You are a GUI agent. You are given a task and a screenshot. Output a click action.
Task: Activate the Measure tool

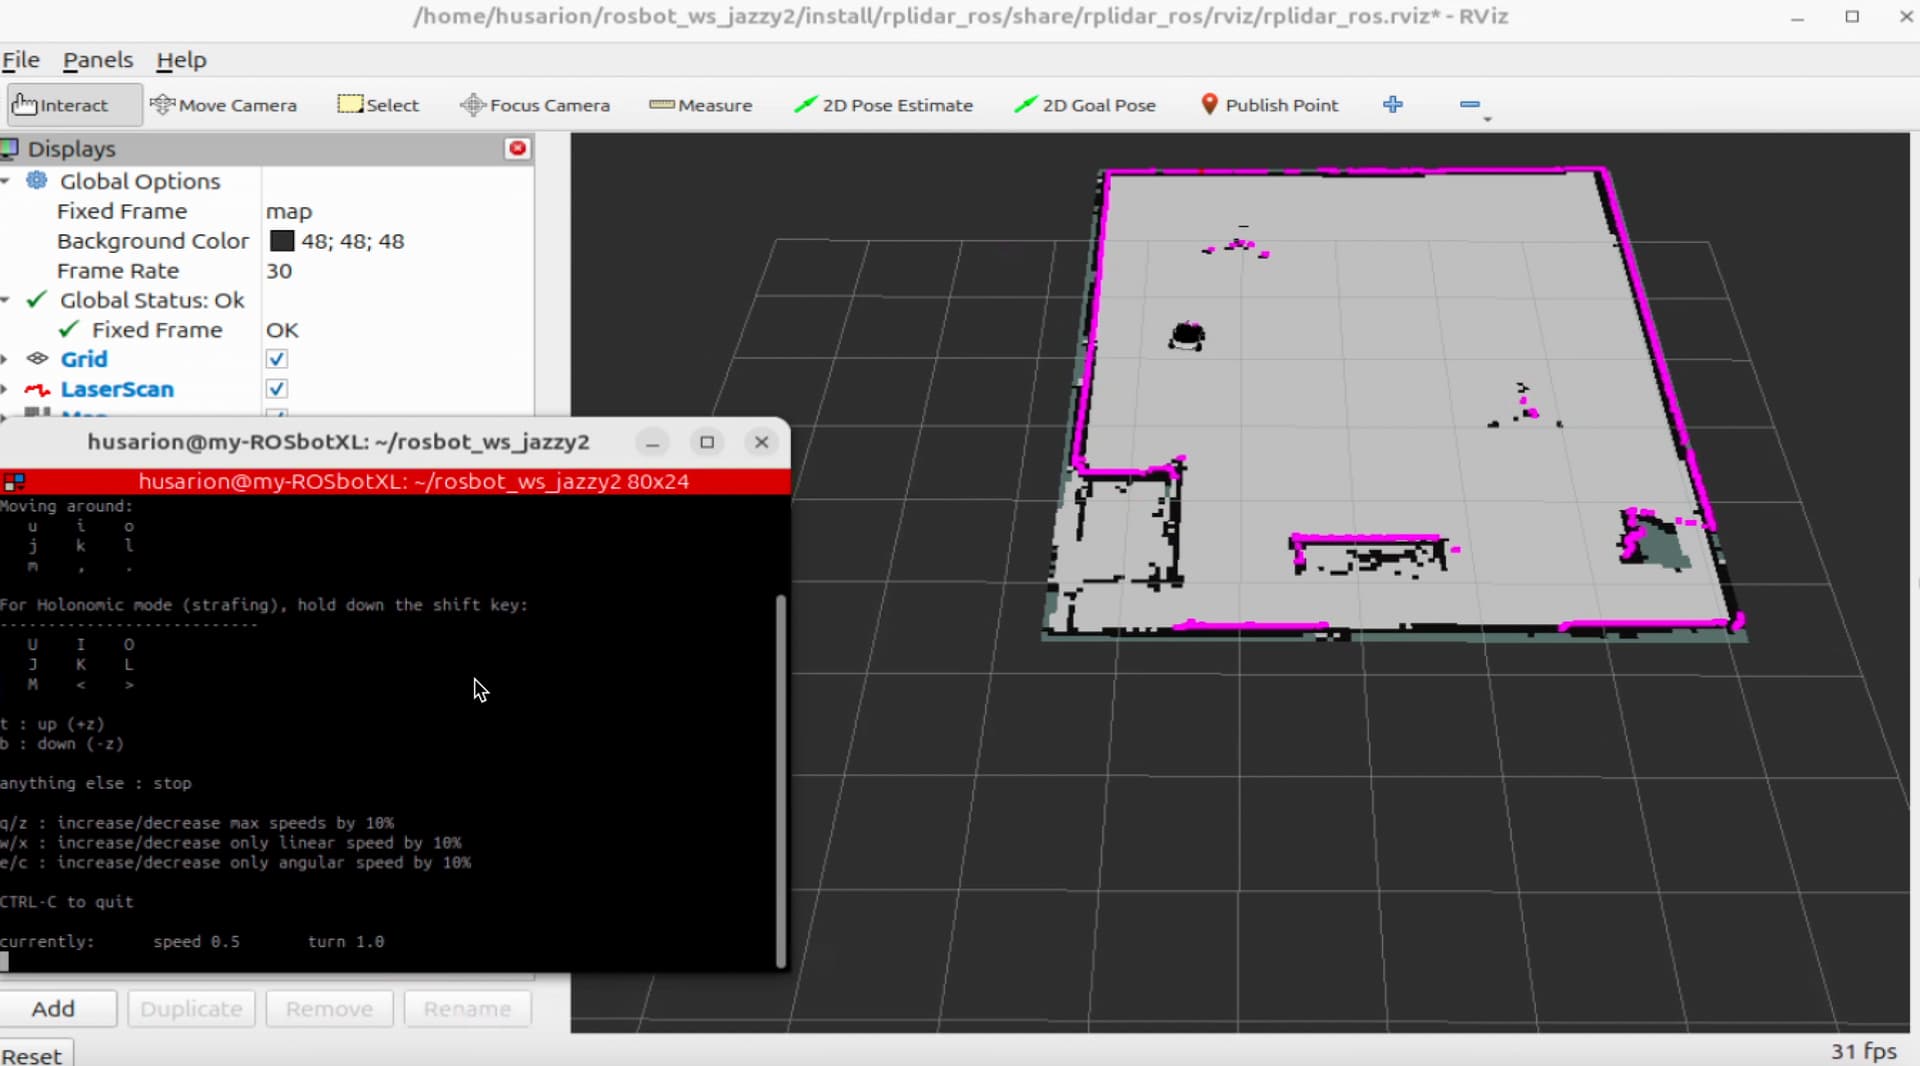tap(701, 105)
